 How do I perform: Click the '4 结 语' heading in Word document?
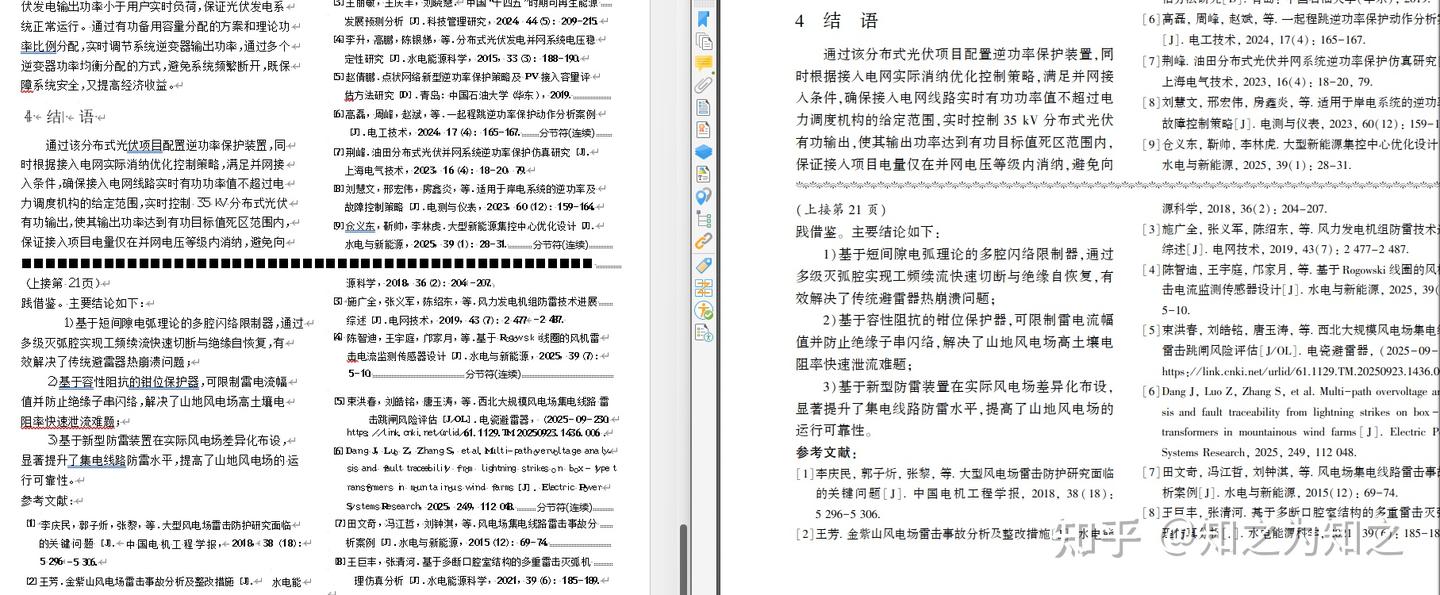coord(59,116)
